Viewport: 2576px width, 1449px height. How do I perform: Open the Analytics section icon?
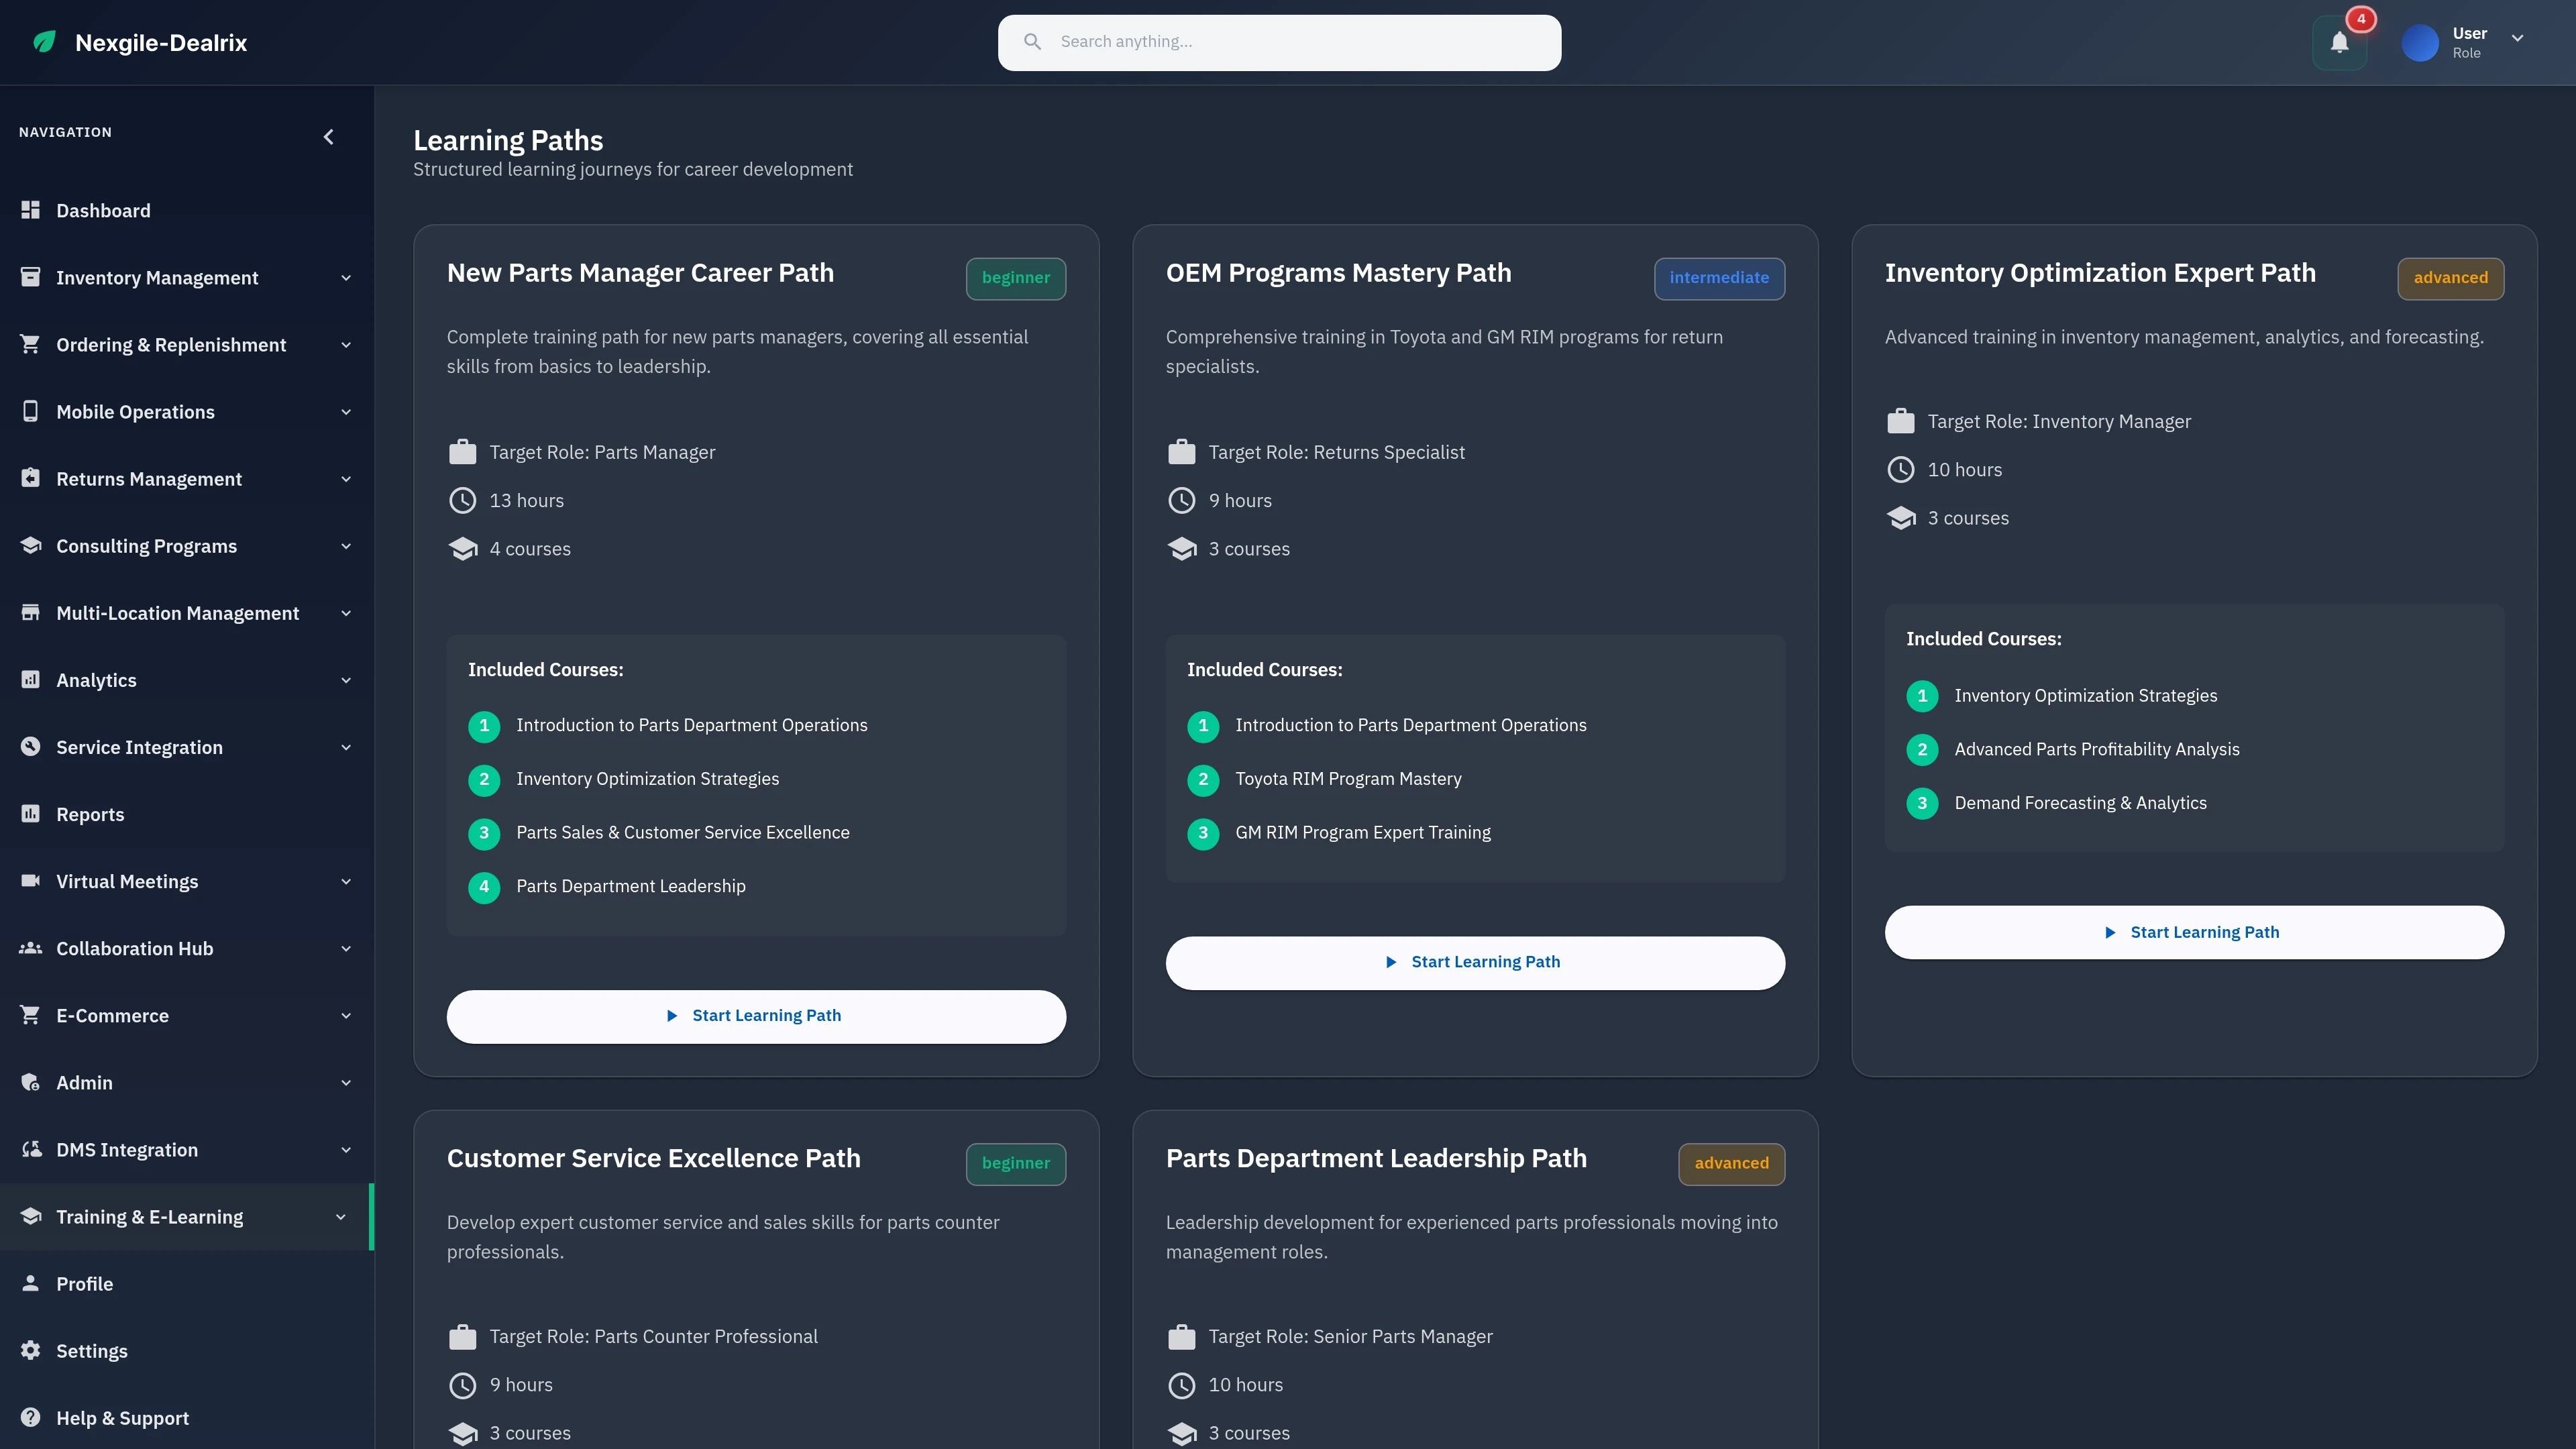30,679
